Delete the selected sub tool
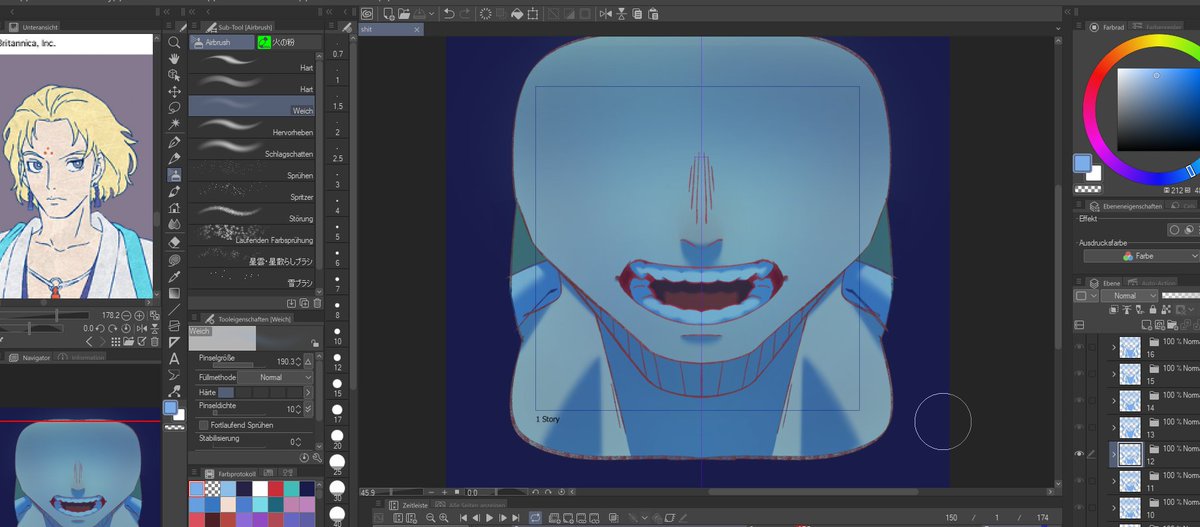Screen dimensions: 1200x527 pyautogui.click(x=318, y=302)
